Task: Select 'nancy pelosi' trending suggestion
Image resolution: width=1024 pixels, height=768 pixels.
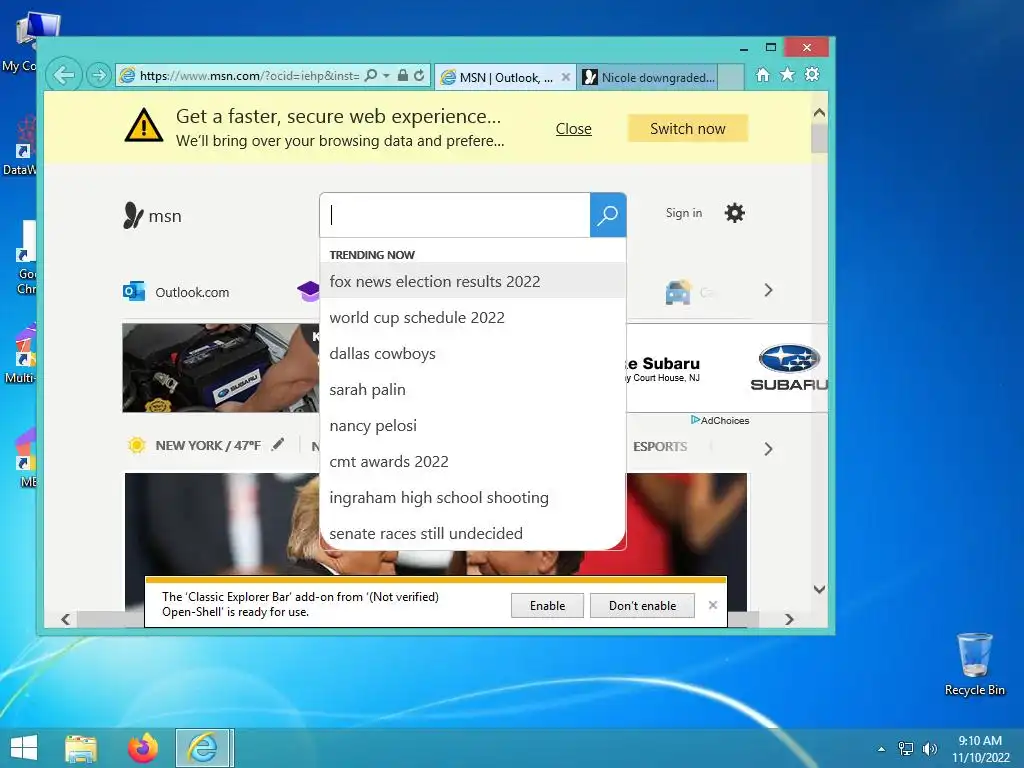Action: tap(473, 425)
